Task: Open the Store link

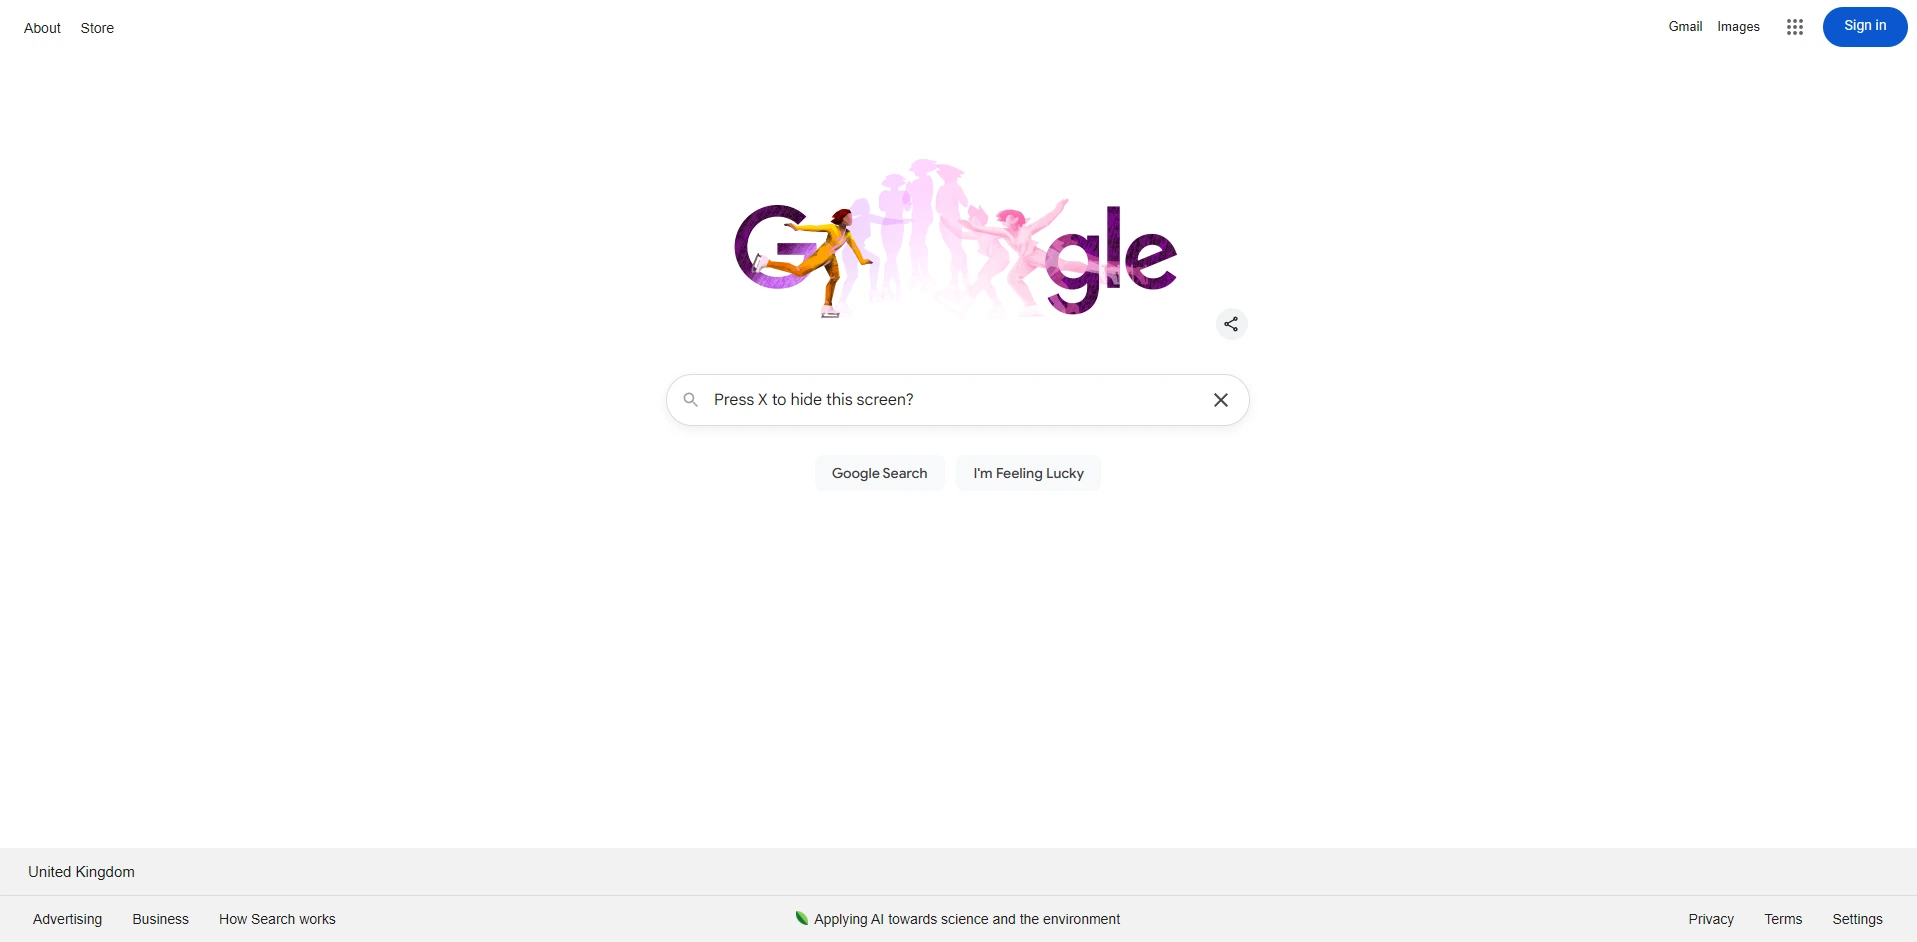Action: 97,28
